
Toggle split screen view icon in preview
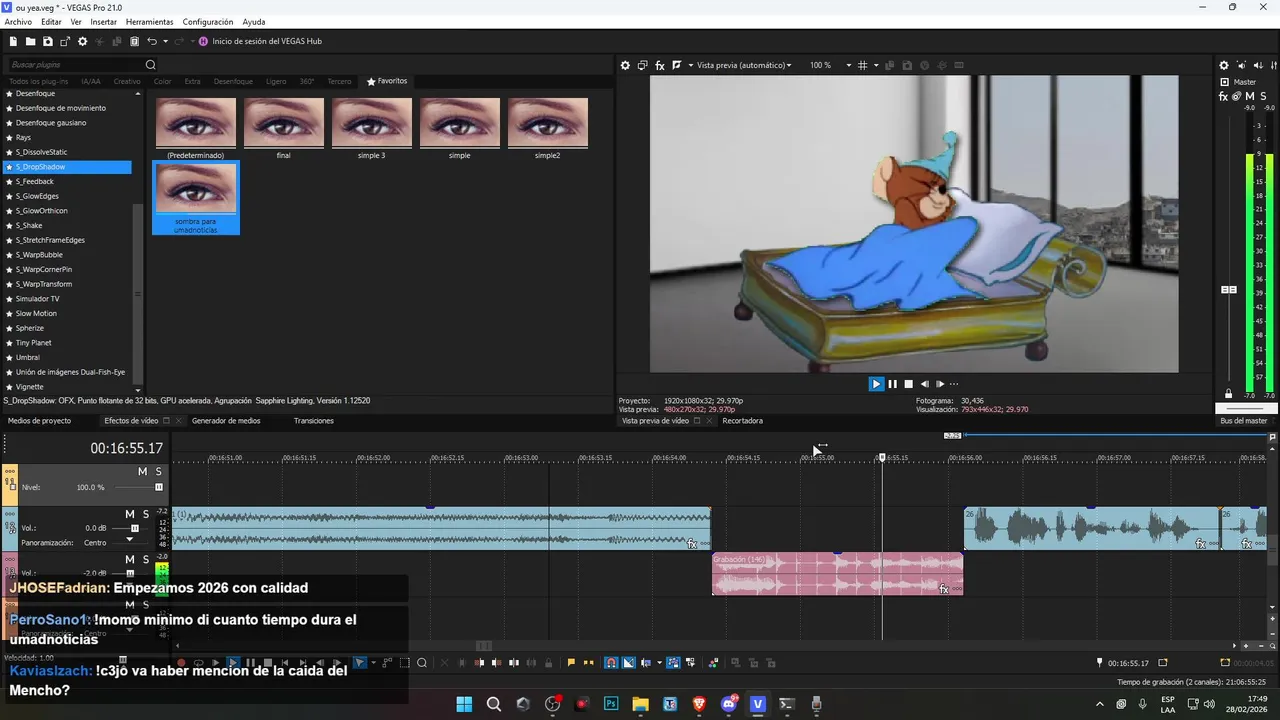pyautogui.click(x=677, y=65)
